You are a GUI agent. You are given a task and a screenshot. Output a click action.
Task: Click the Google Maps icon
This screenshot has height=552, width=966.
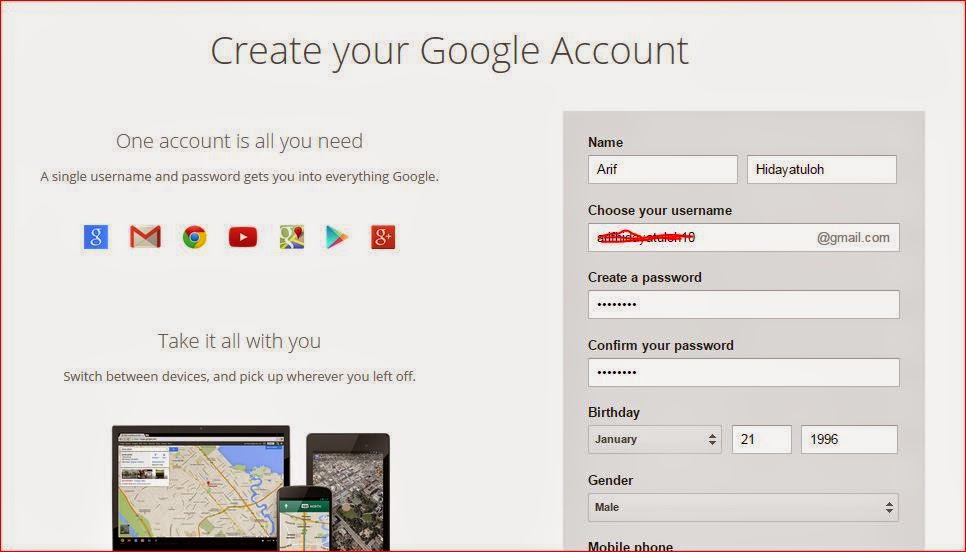pos(292,237)
